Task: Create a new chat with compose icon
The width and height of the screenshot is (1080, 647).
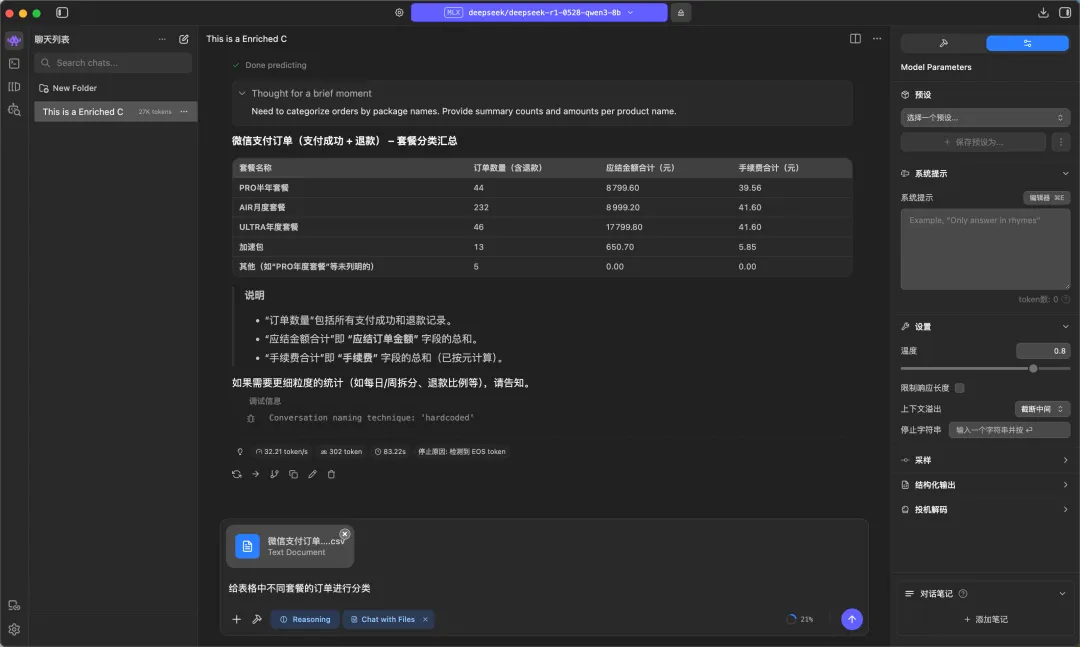Action: (184, 39)
